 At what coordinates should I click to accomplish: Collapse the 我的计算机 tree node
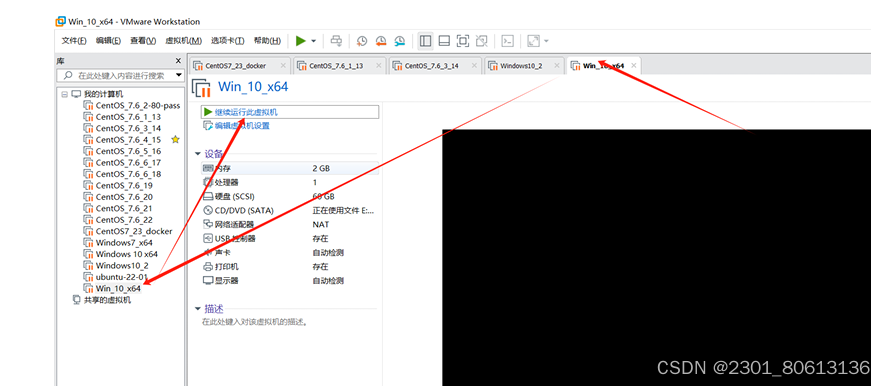coord(64,94)
